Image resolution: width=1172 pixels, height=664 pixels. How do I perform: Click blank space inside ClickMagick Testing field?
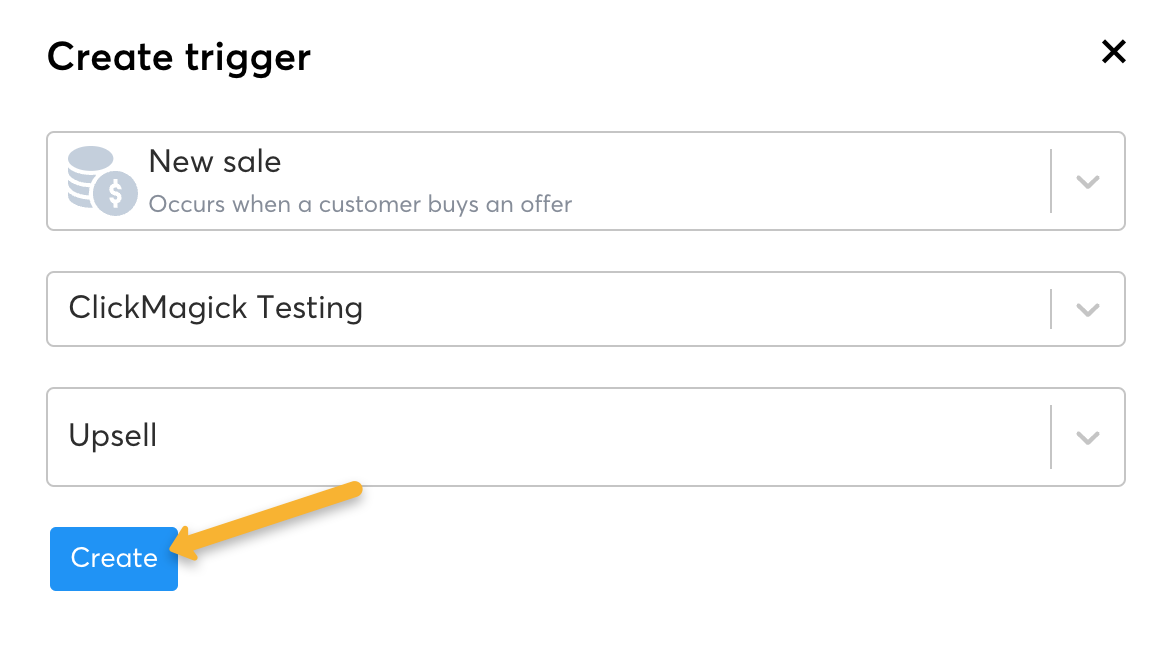click(x=700, y=309)
